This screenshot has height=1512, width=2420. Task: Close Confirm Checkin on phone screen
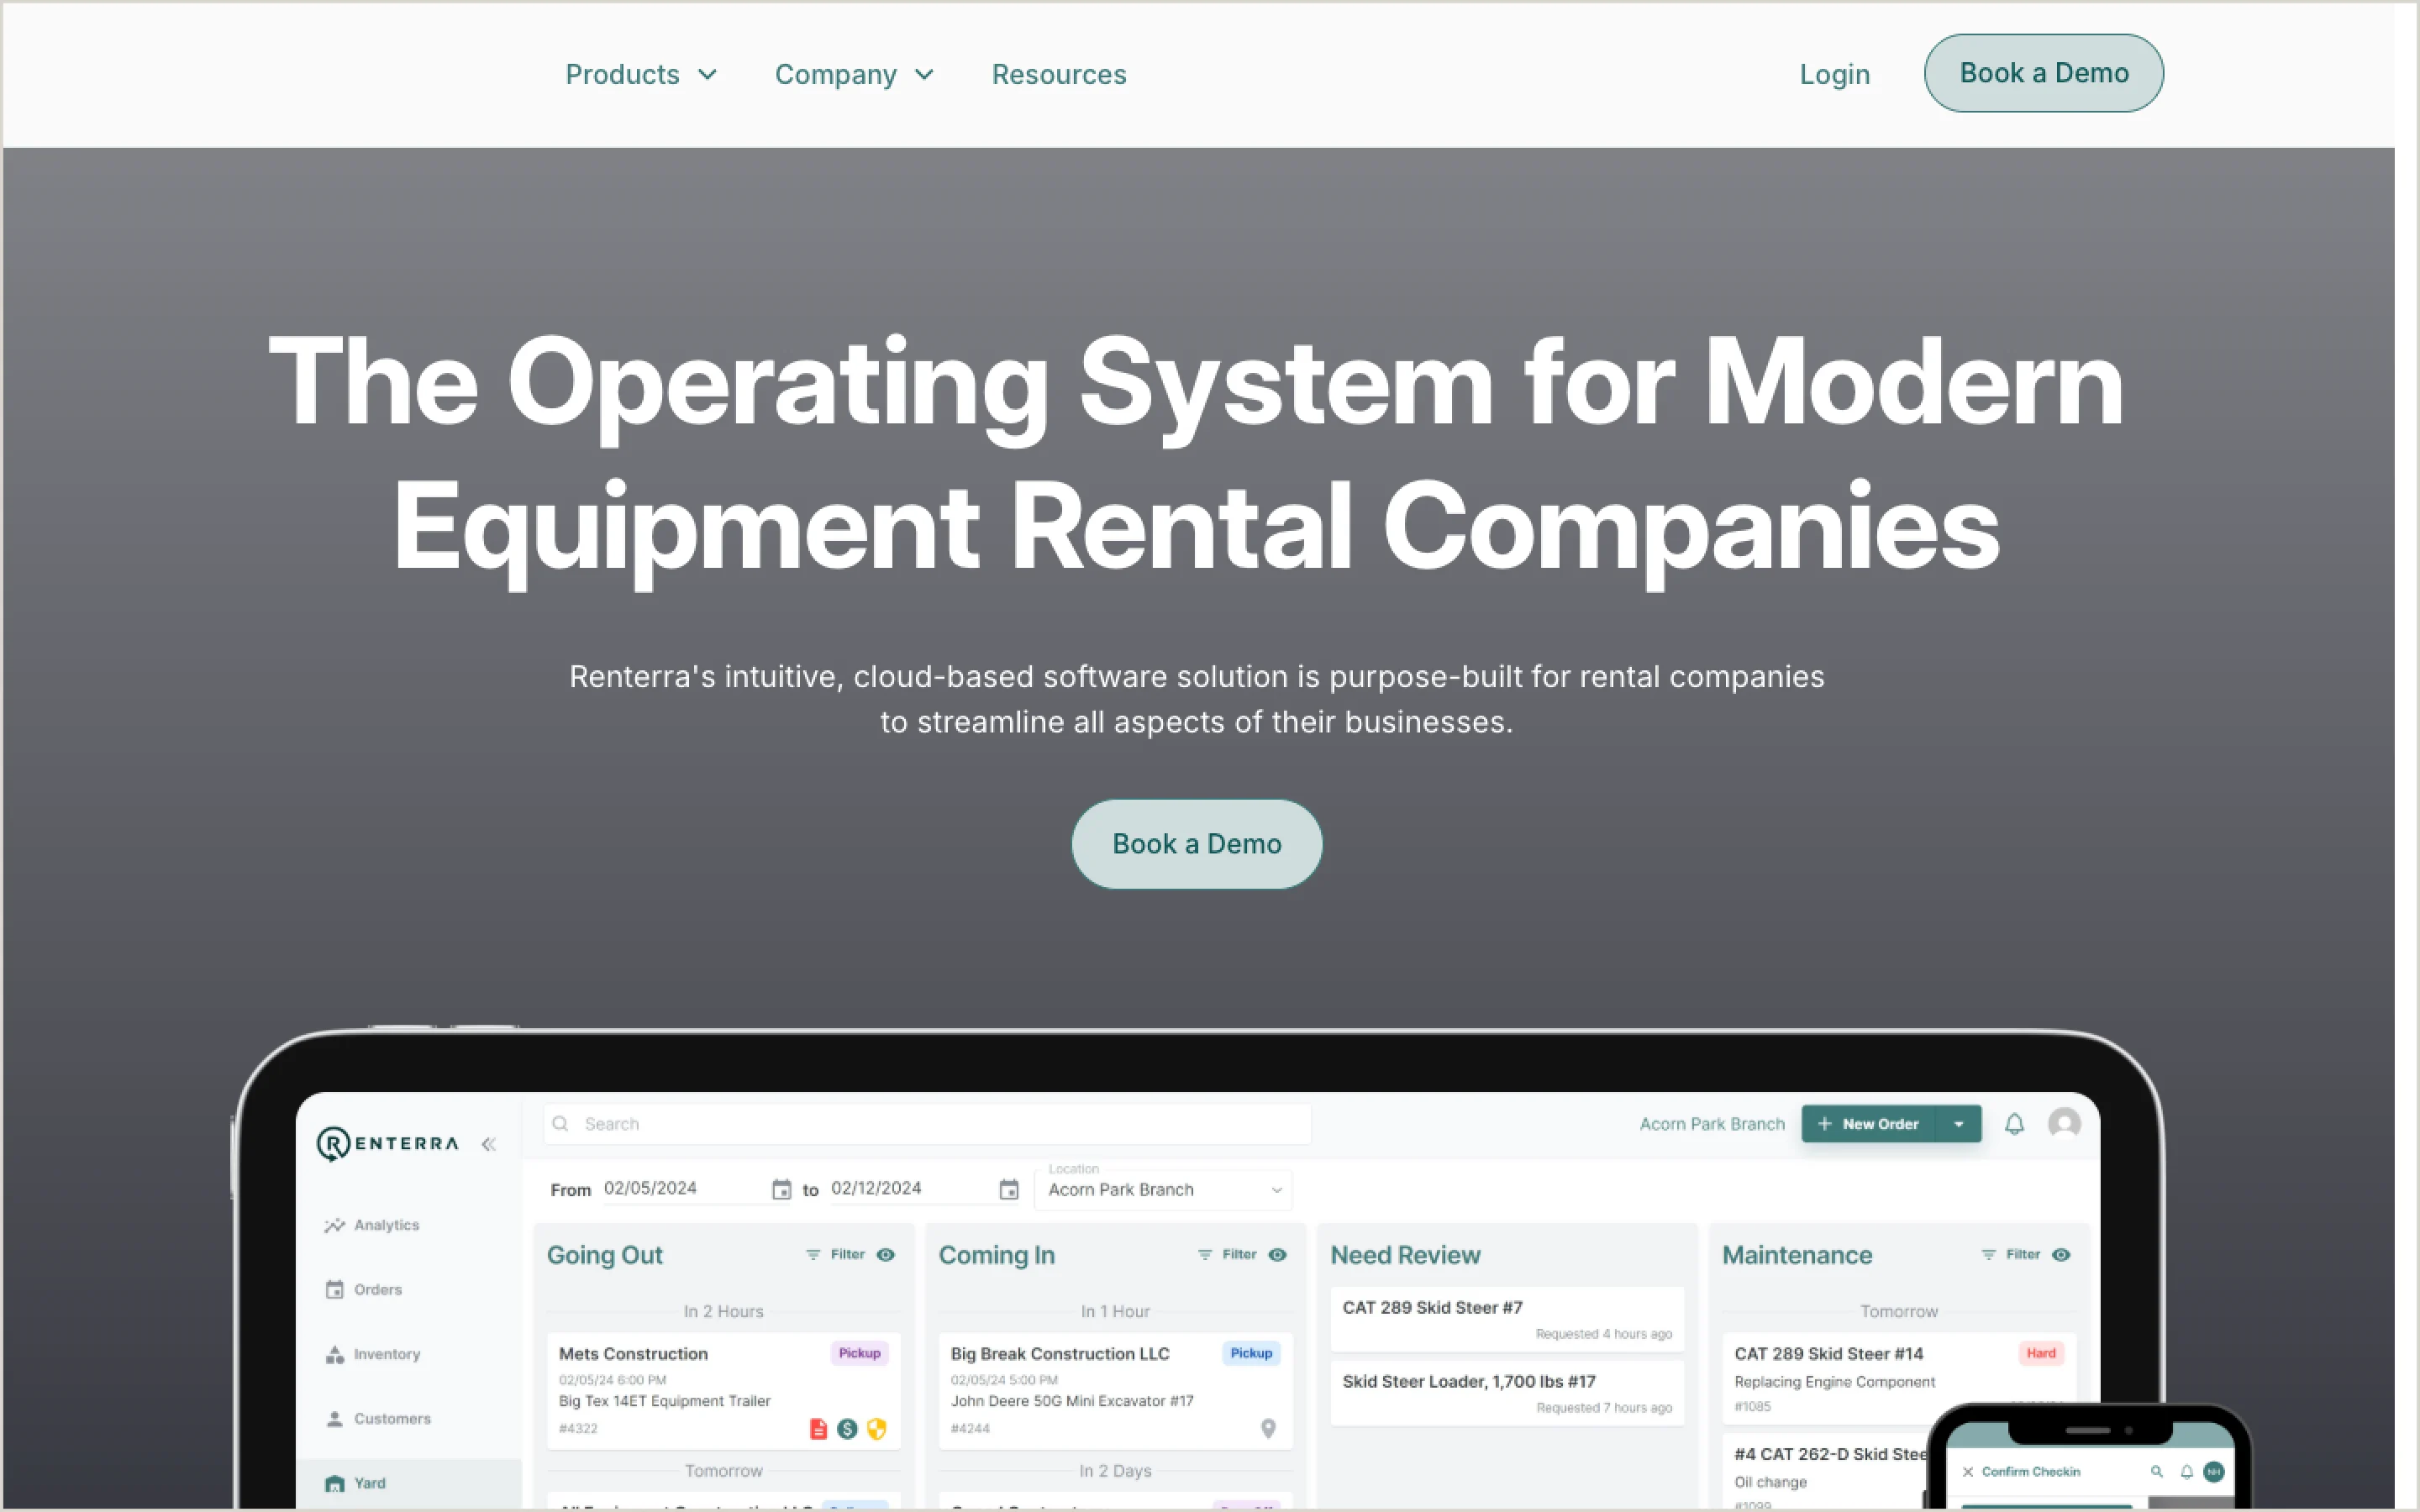[x=1968, y=1472]
